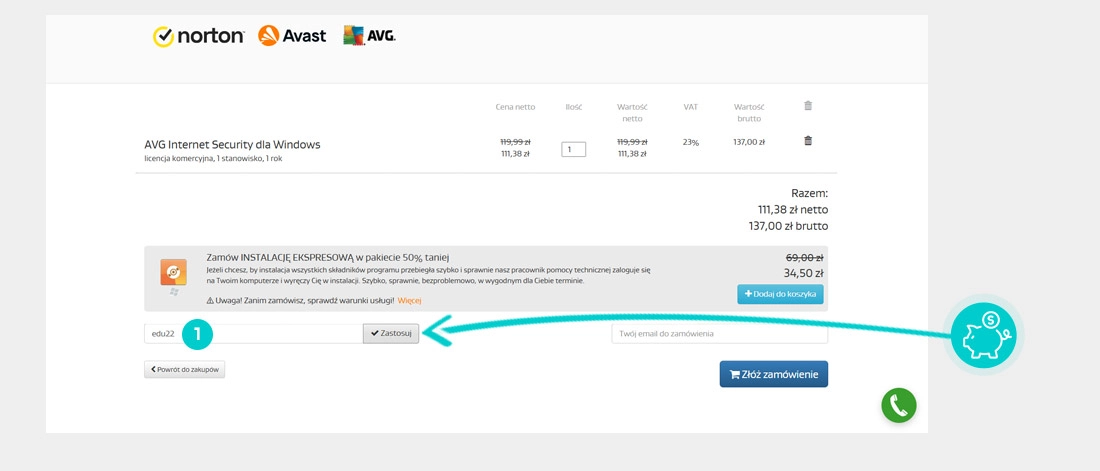Click the trash icon in the table header
1100x471 pixels.
click(808, 106)
